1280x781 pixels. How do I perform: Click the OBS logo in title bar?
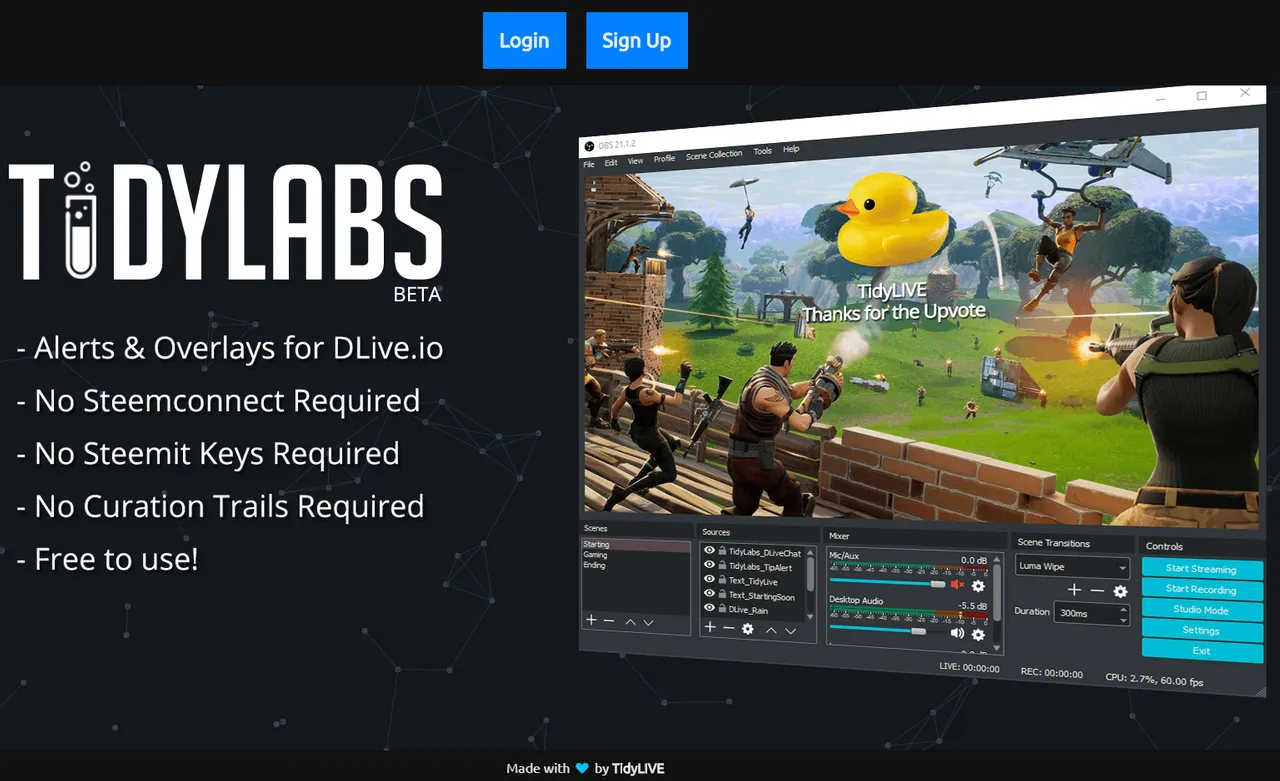(590, 147)
